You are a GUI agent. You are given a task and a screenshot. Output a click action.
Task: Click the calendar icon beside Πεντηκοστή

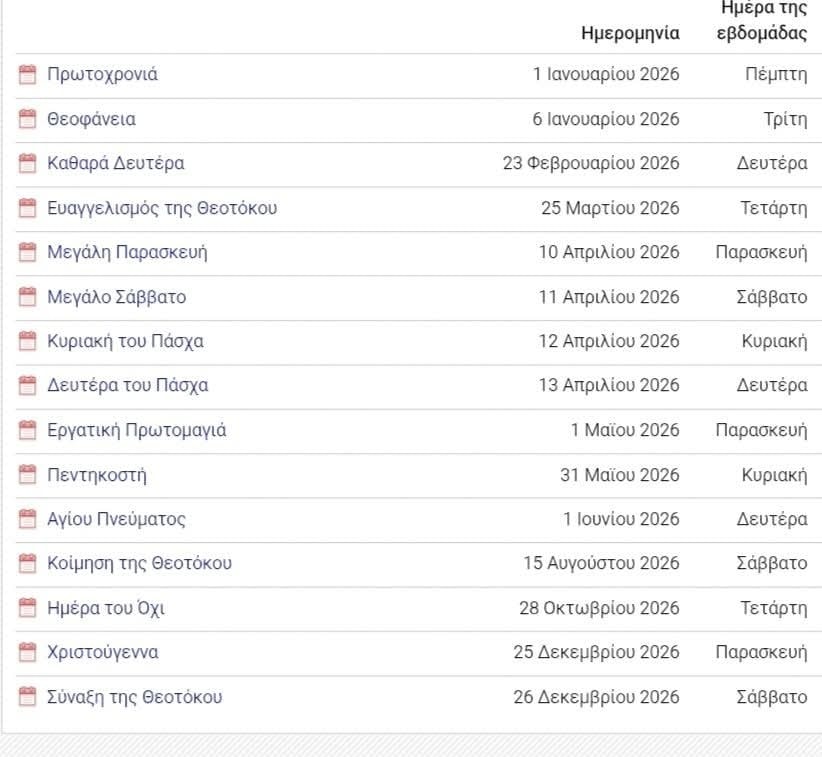click(x=28, y=475)
